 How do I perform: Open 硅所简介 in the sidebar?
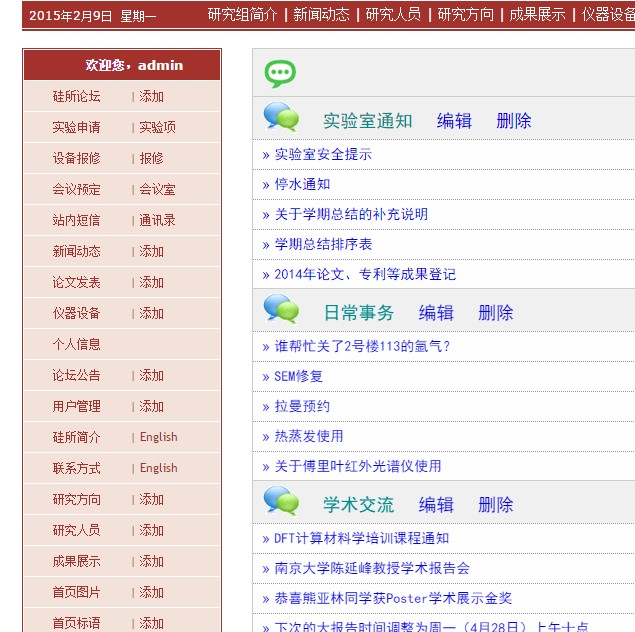(x=77, y=437)
